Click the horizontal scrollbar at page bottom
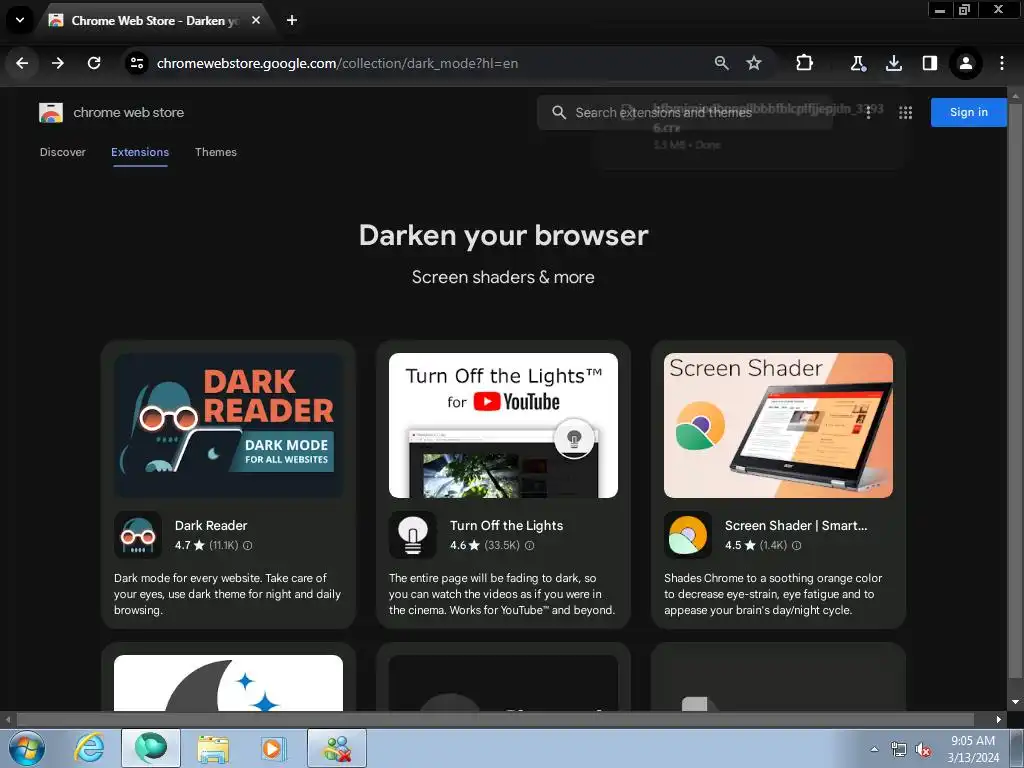1024x768 pixels. (x=495, y=720)
